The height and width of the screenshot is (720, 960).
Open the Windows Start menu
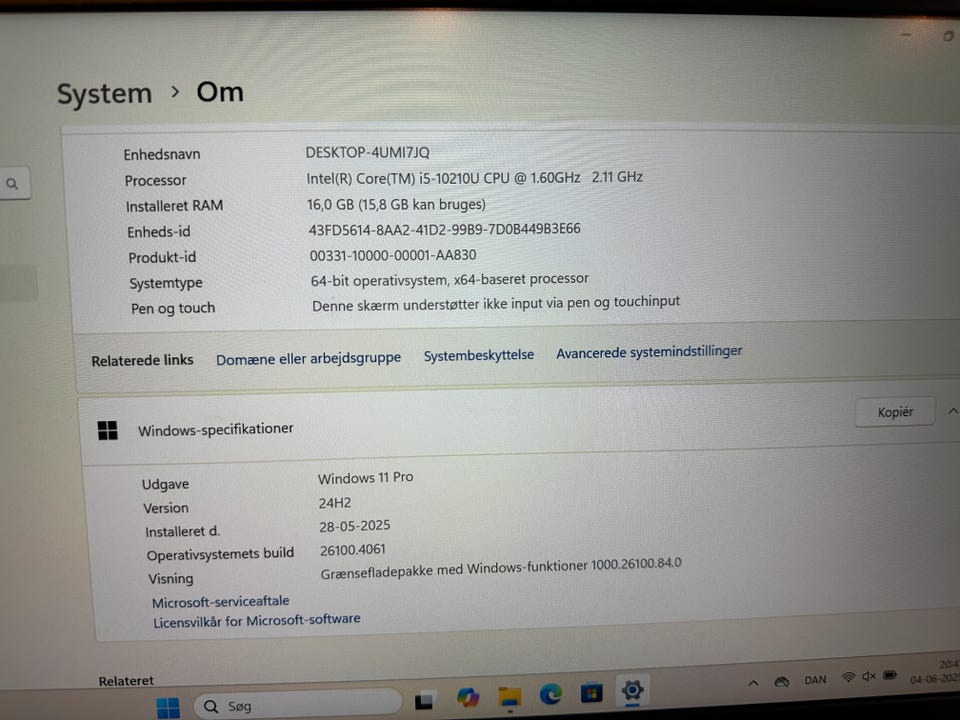[x=168, y=708]
